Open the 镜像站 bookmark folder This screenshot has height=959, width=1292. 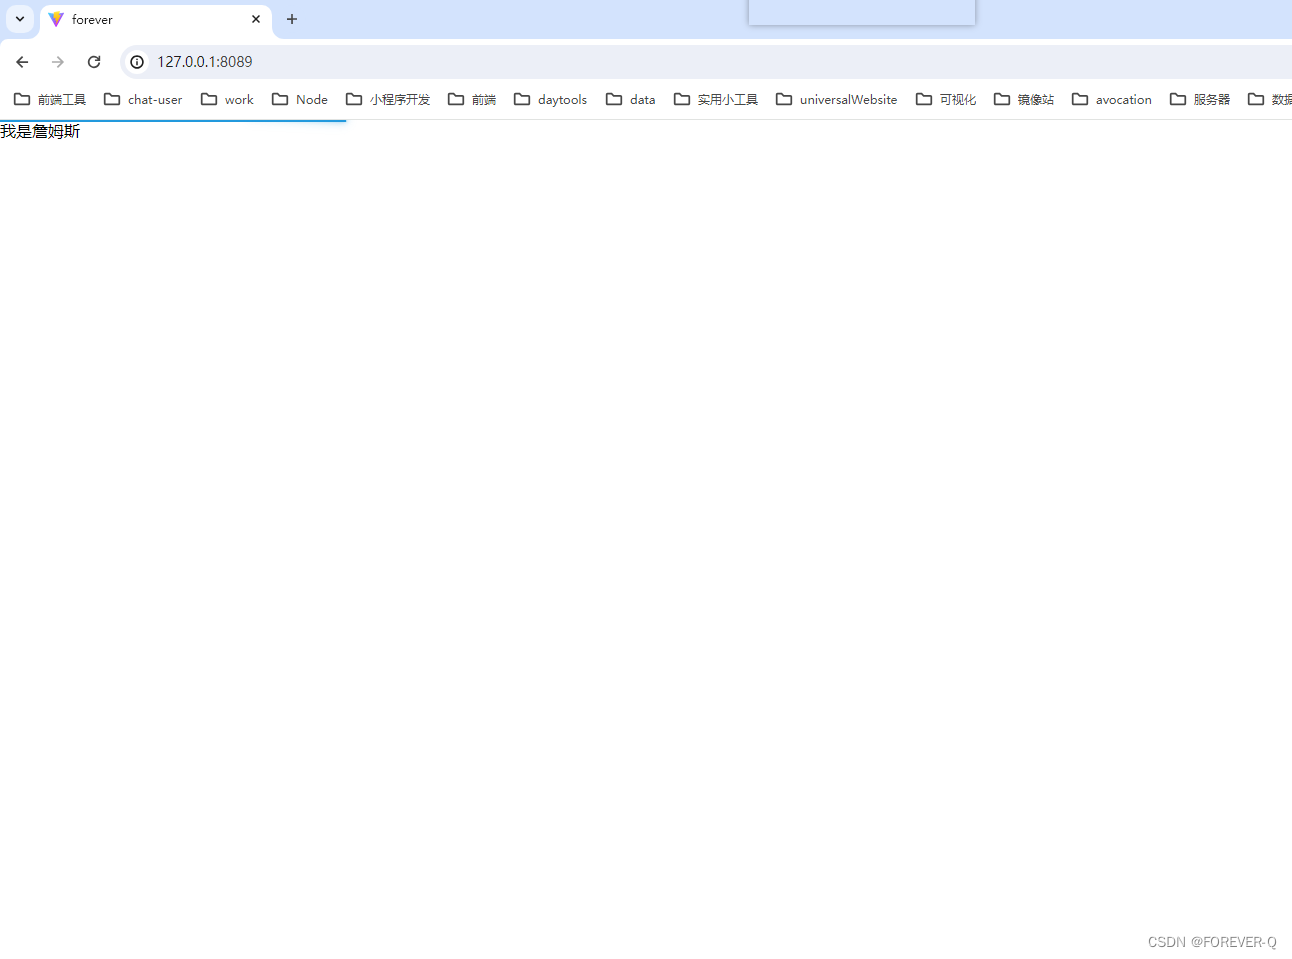[1024, 99]
